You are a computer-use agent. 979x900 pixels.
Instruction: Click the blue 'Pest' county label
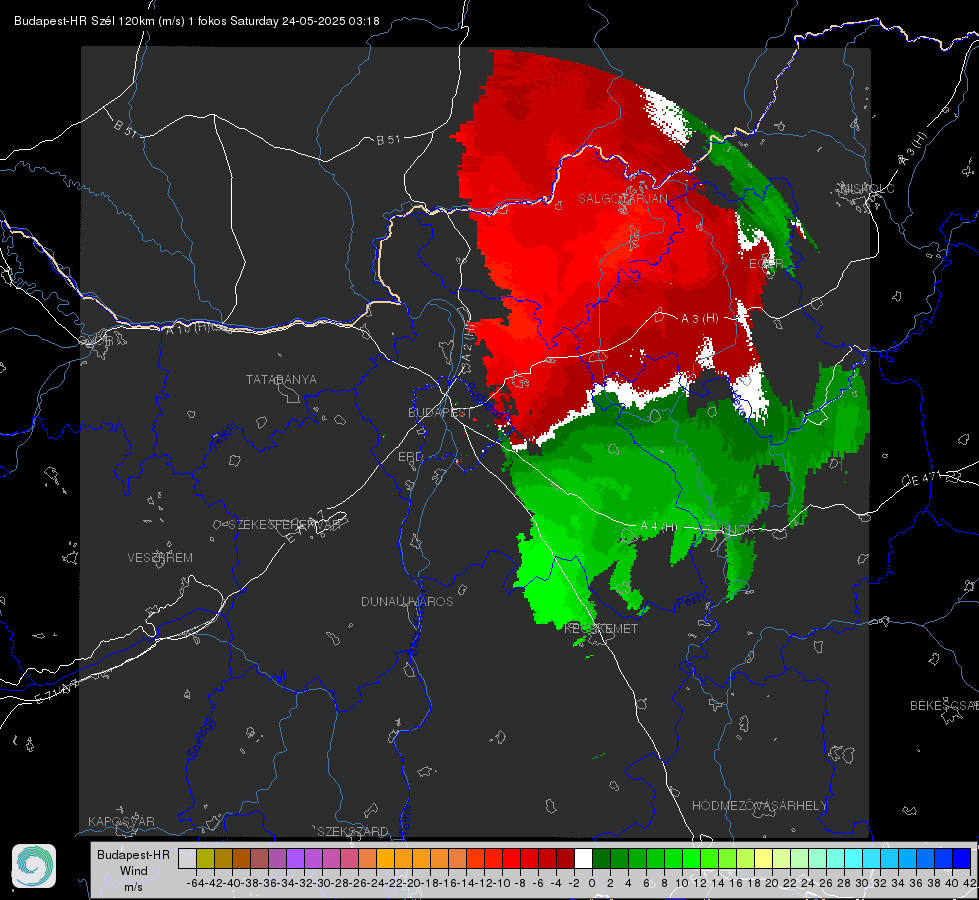tap(689, 602)
